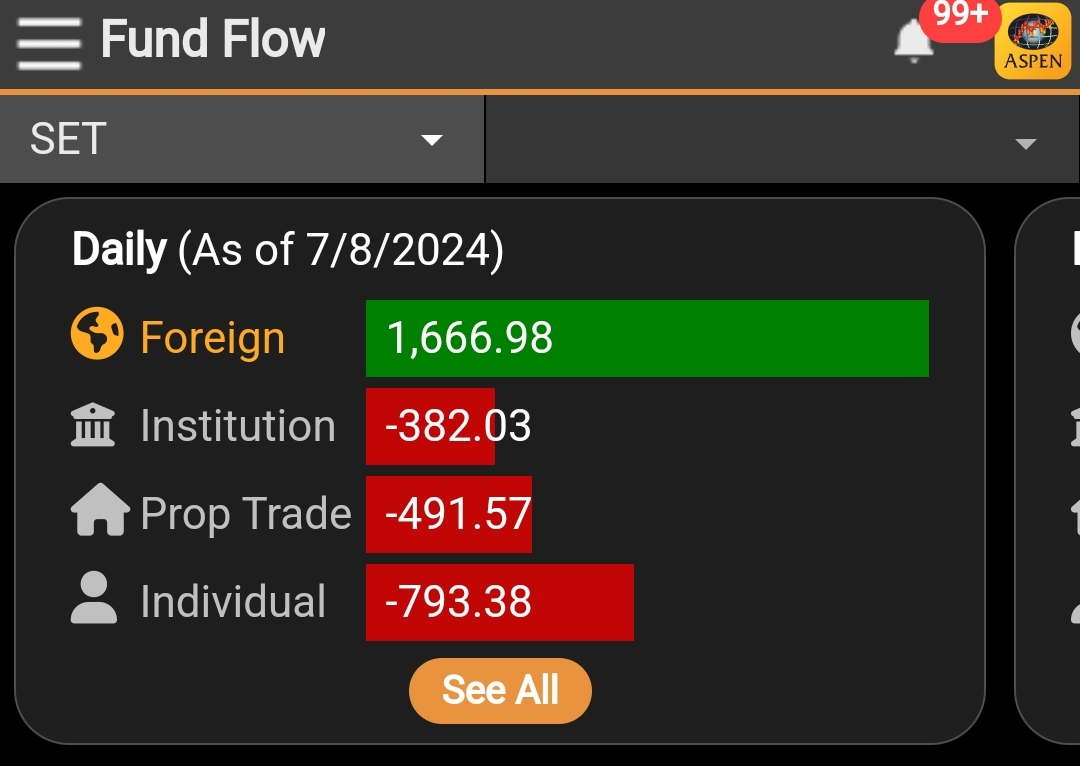Tap the green Foreign 1,666.98 bar
Screen dimensions: 1080x766
click(647, 338)
